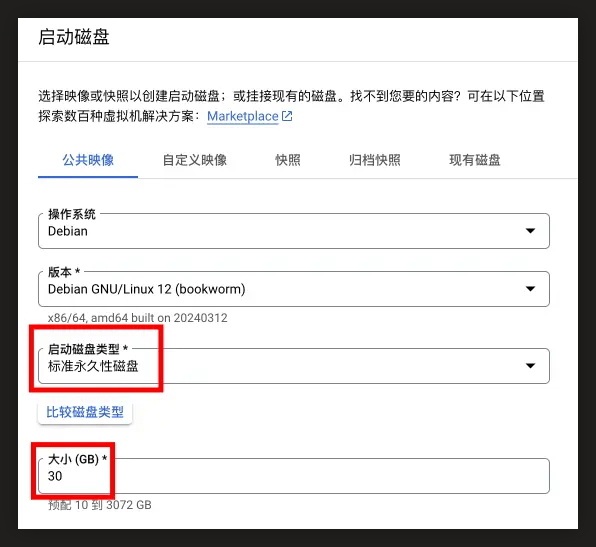Click the 比较磁盘类型 button
The height and width of the screenshot is (547, 596).
coord(85,412)
